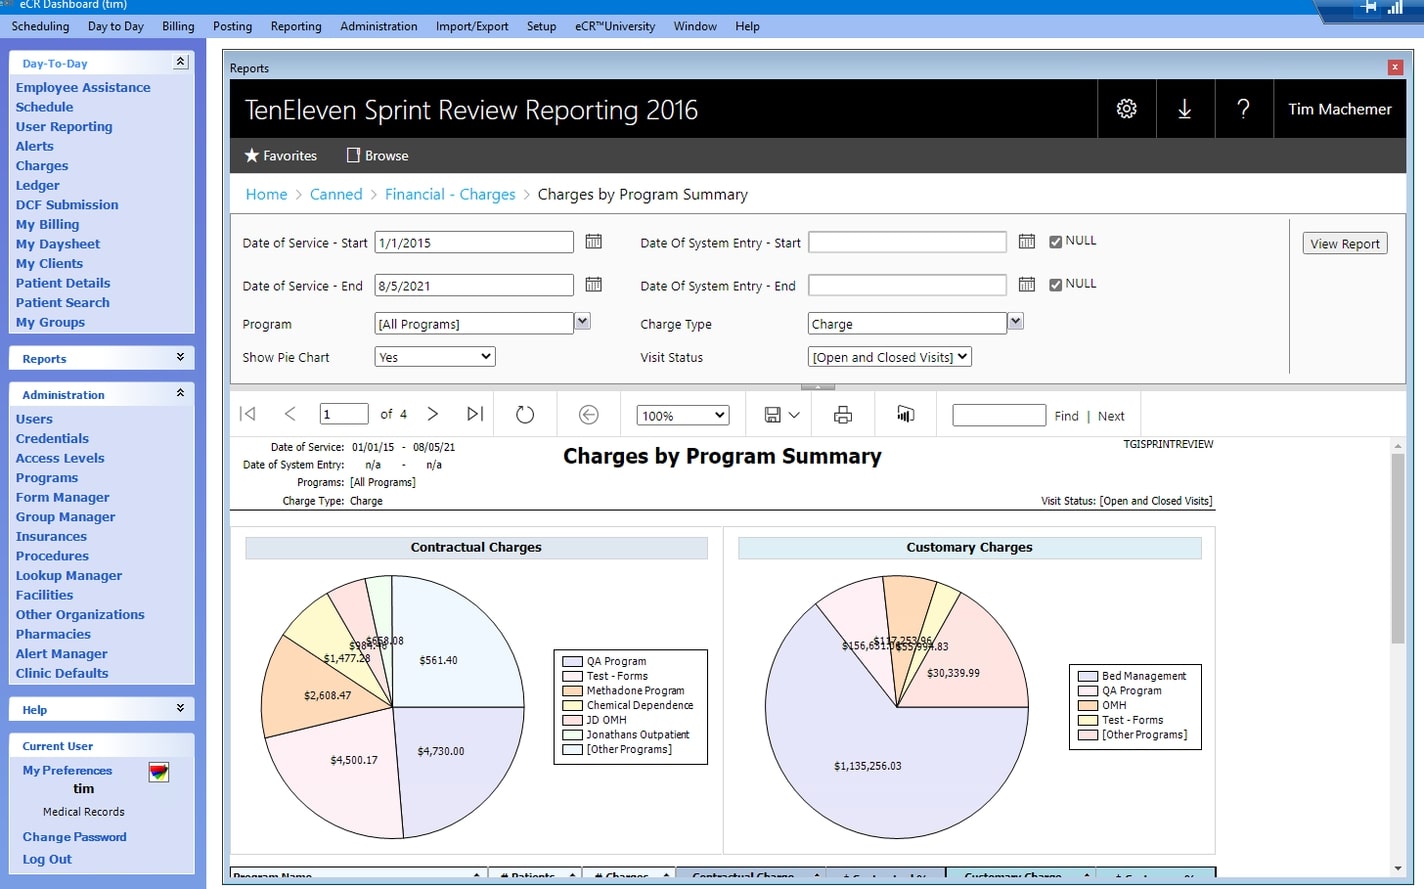This screenshot has height=889, width=1424.
Task: Go to first report page
Action: coord(248,414)
